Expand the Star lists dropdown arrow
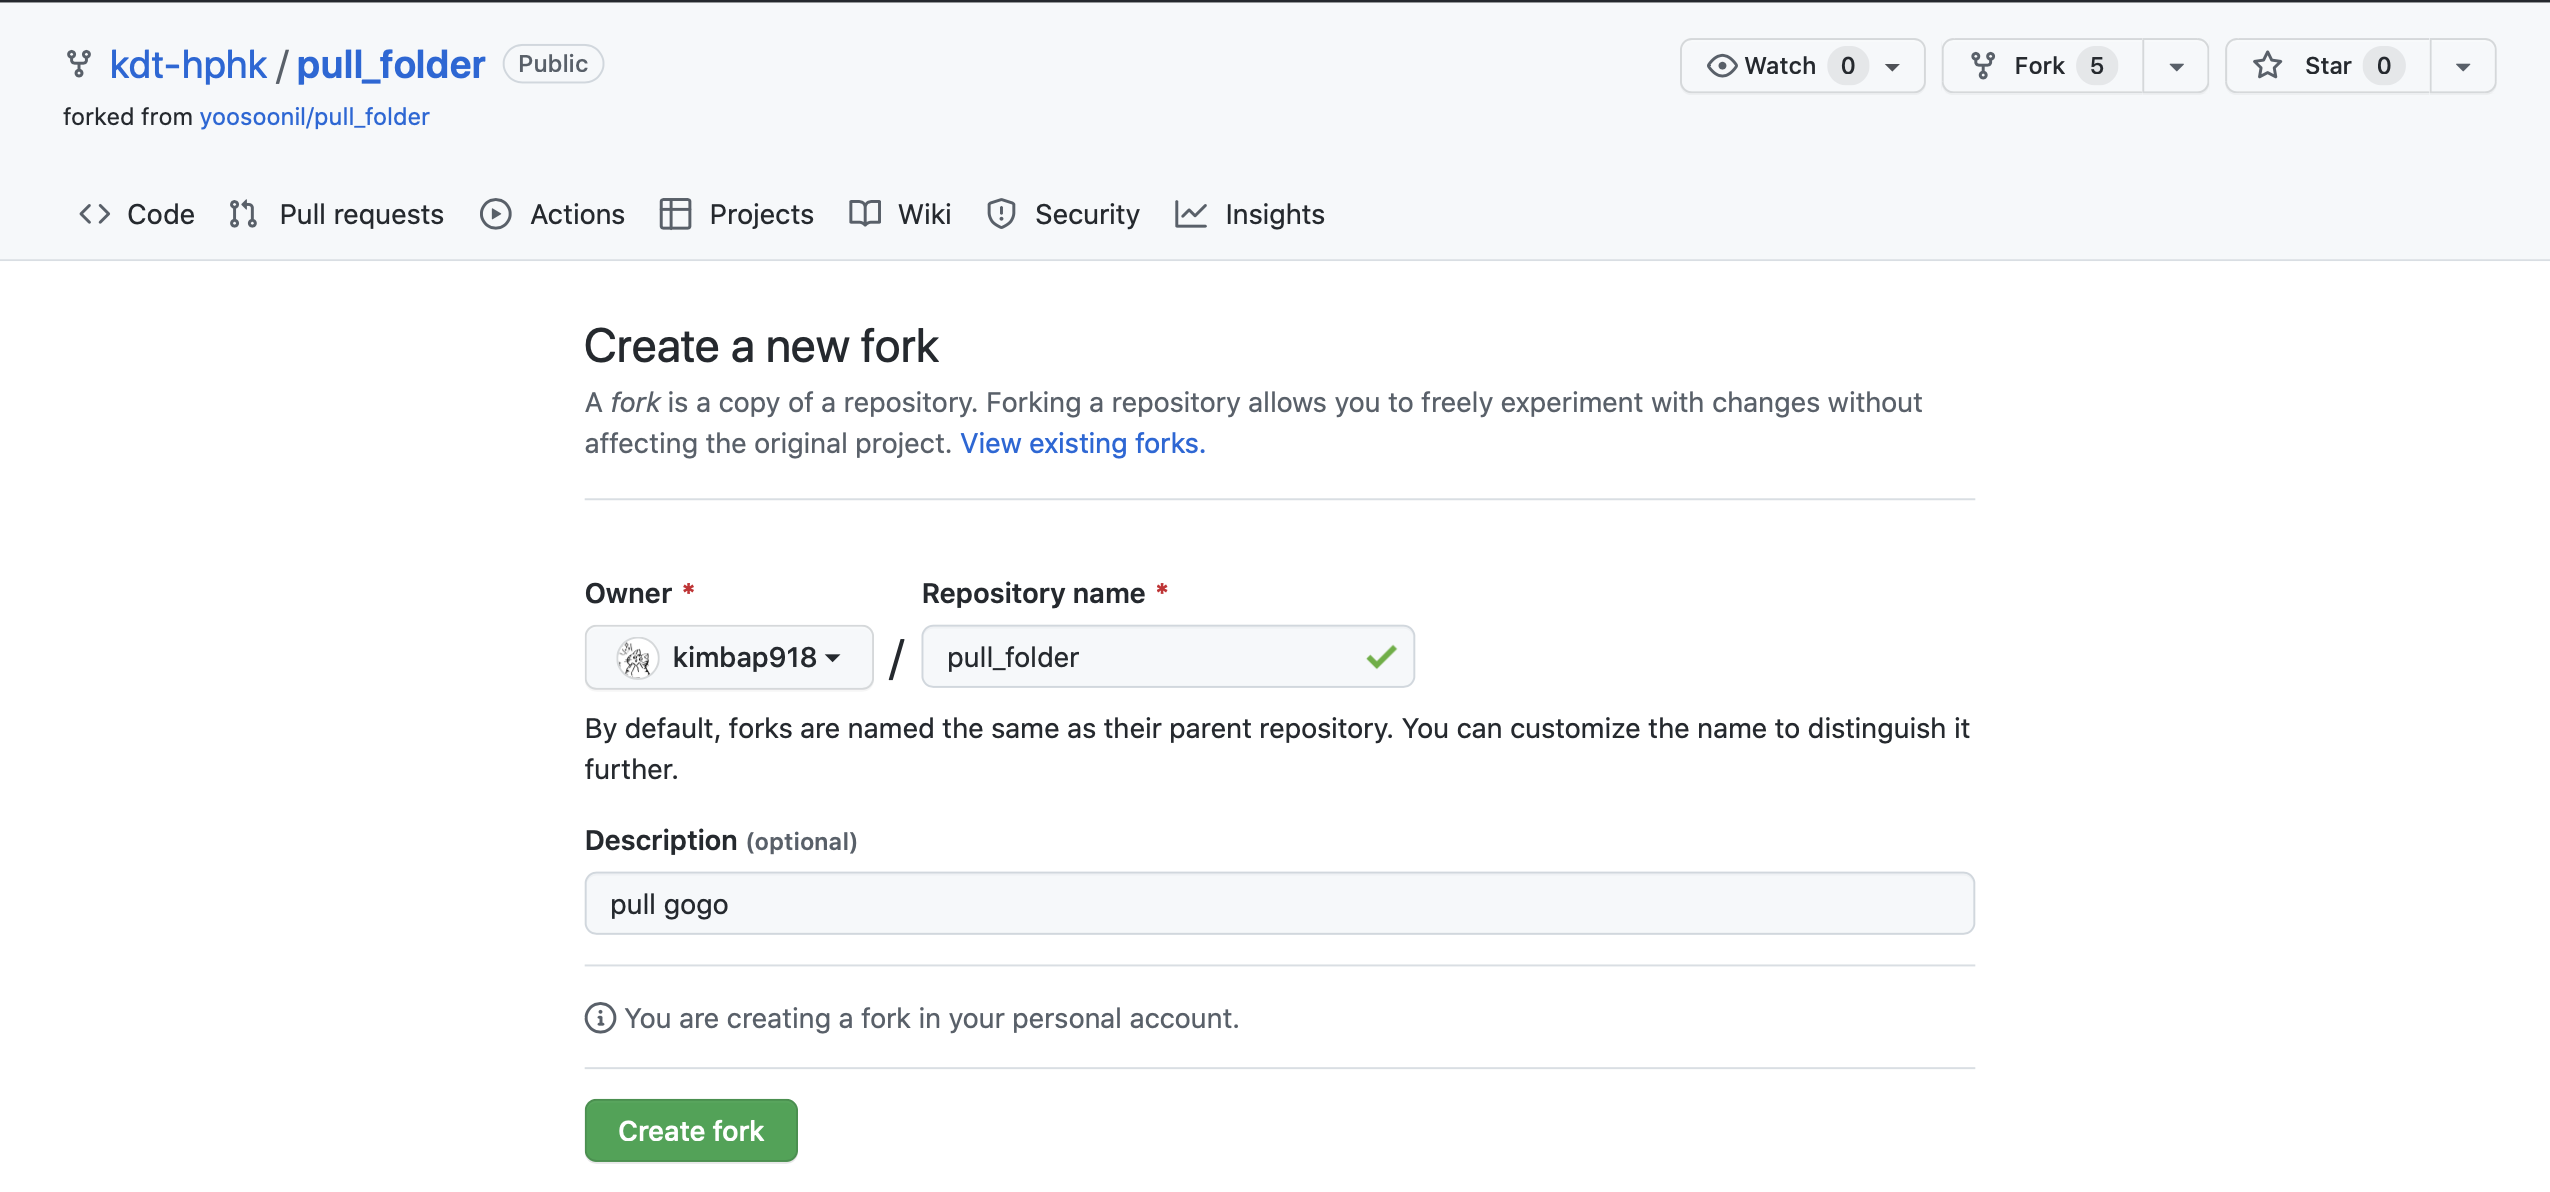The height and width of the screenshot is (1192, 2550). pyautogui.click(x=2463, y=67)
